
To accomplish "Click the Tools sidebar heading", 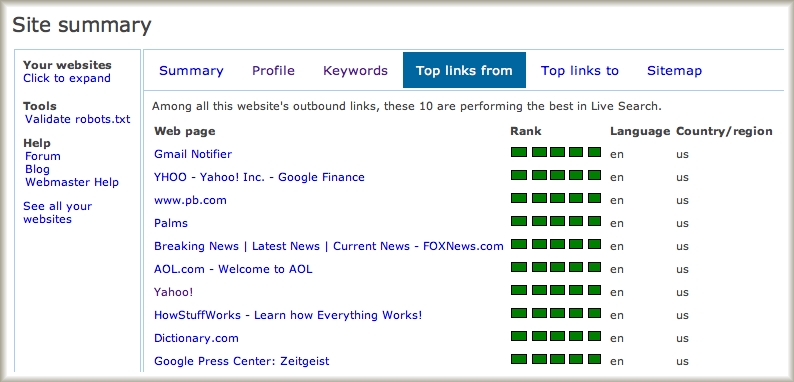I will click(39, 106).
